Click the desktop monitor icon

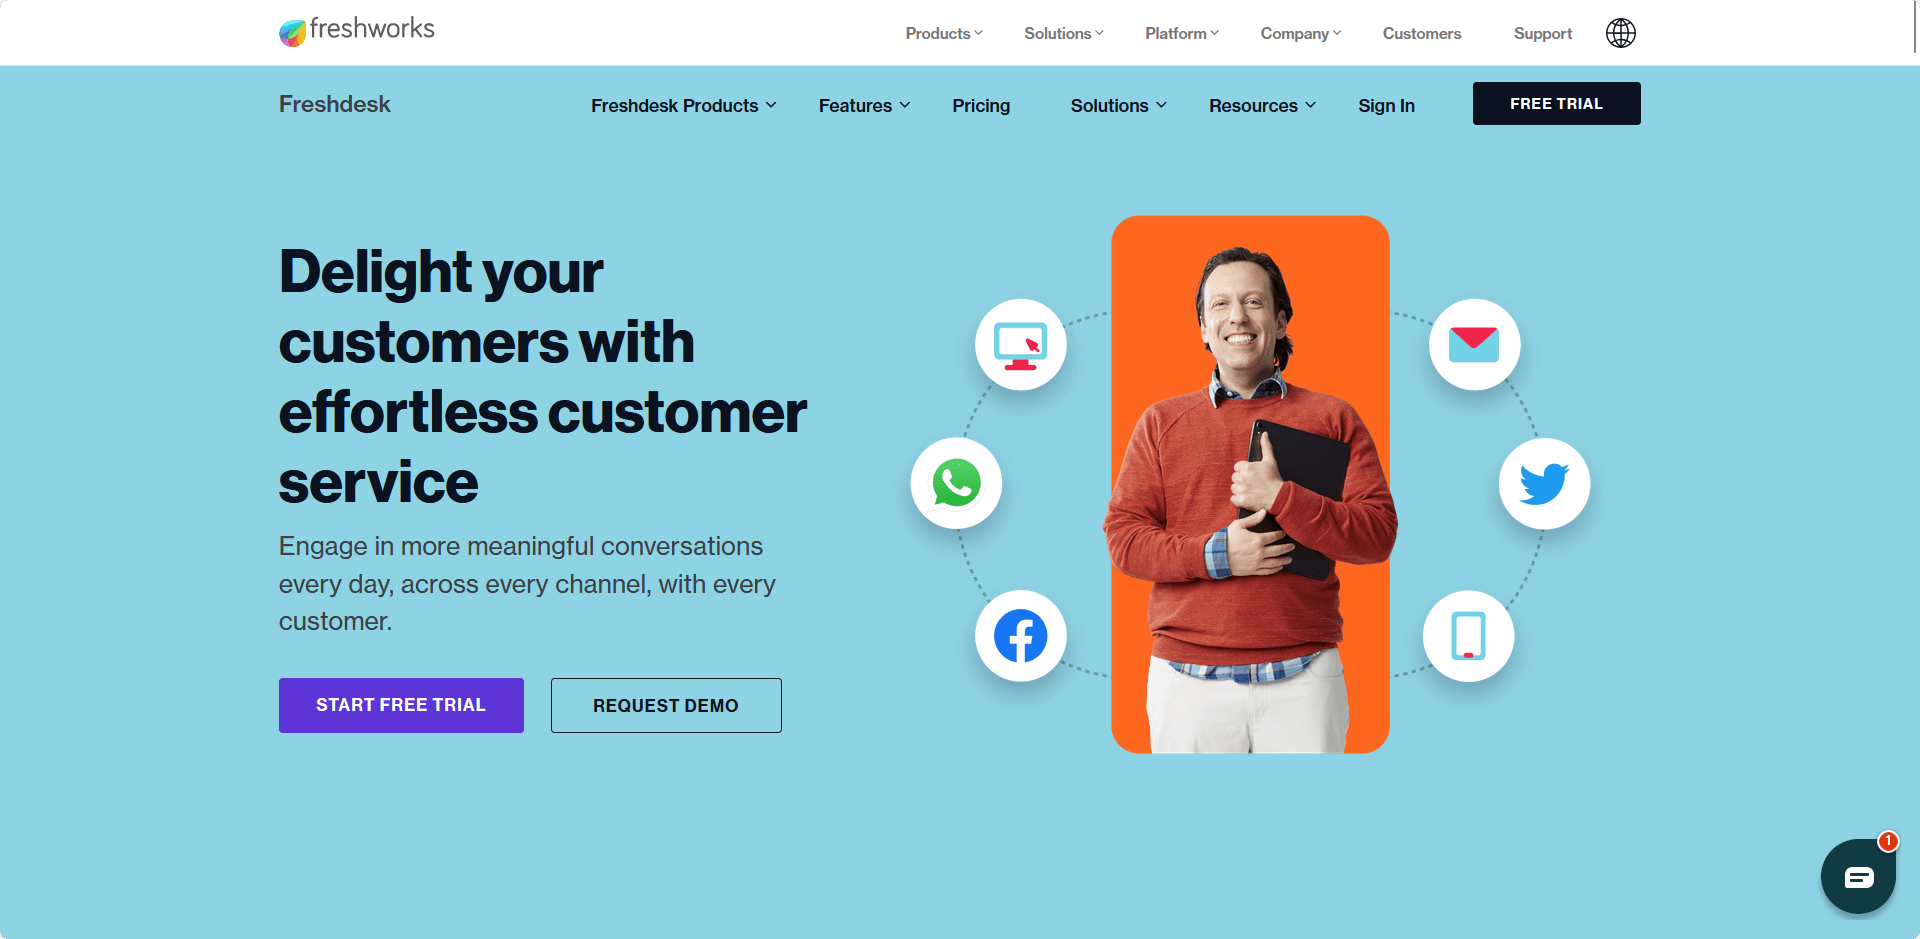pyautogui.click(x=1020, y=345)
